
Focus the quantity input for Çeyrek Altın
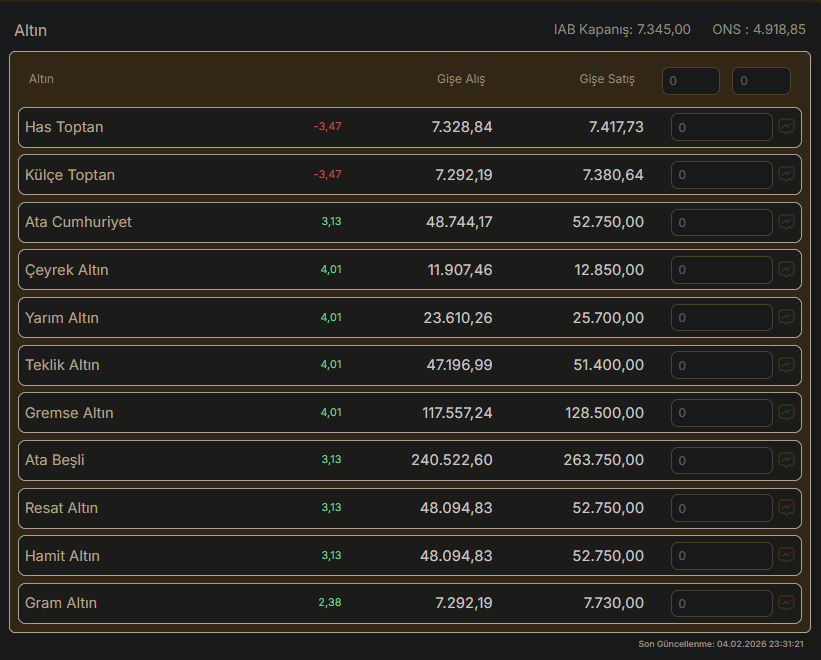[x=721, y=270]
